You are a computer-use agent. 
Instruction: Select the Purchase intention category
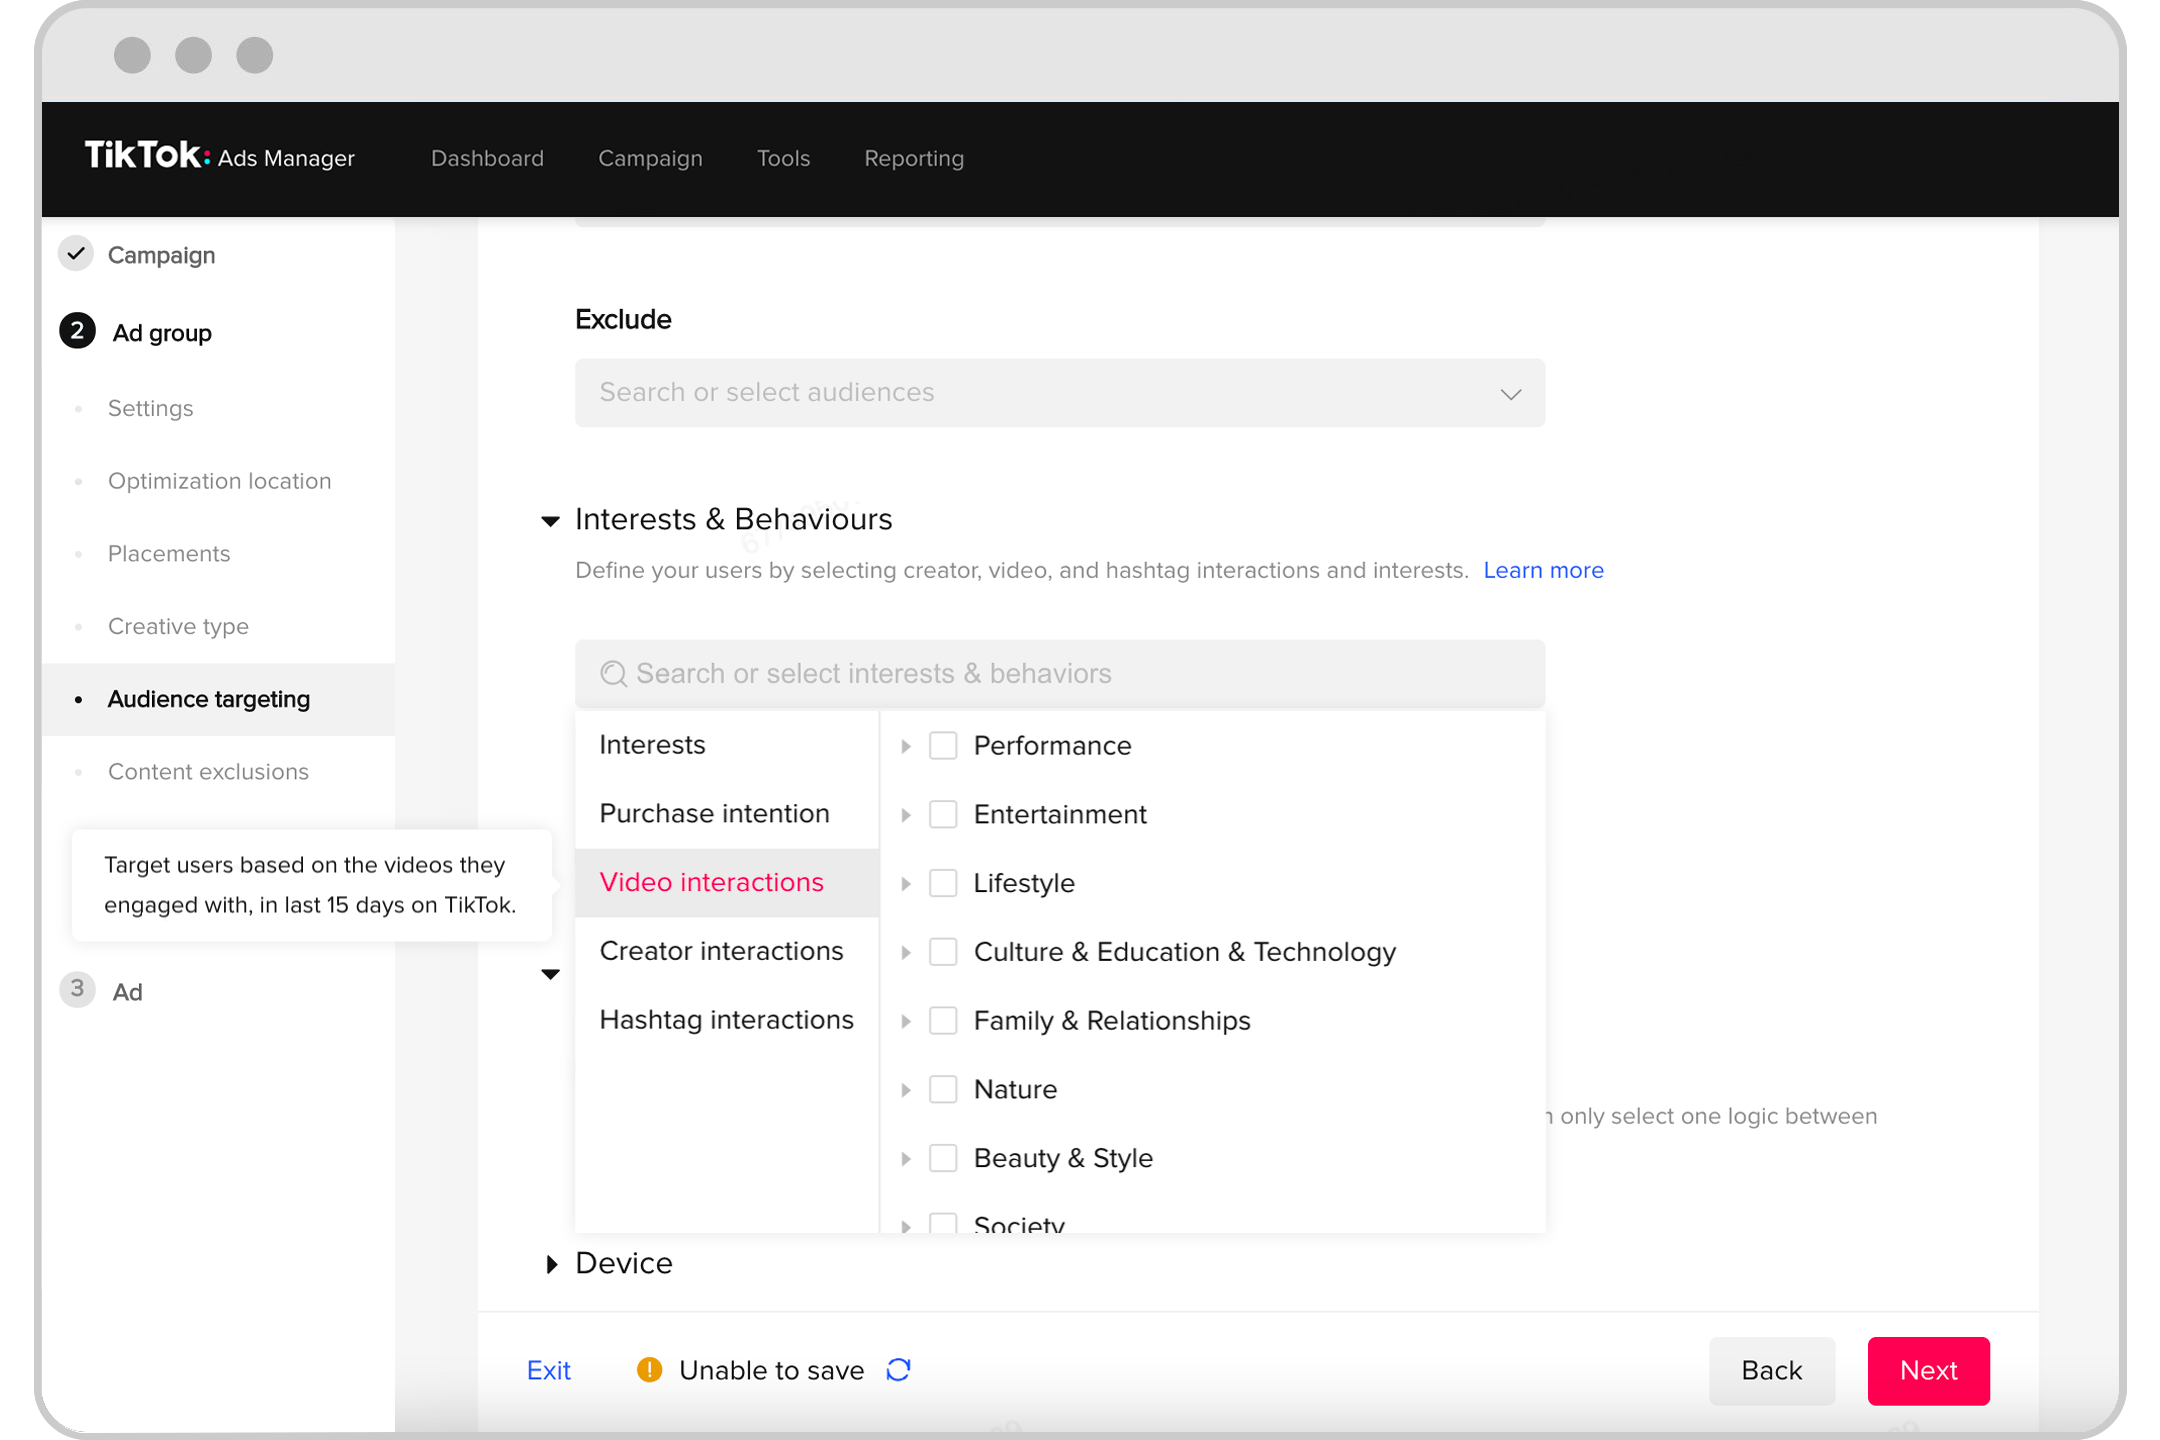pyautogui.click(x=727, y=814)
